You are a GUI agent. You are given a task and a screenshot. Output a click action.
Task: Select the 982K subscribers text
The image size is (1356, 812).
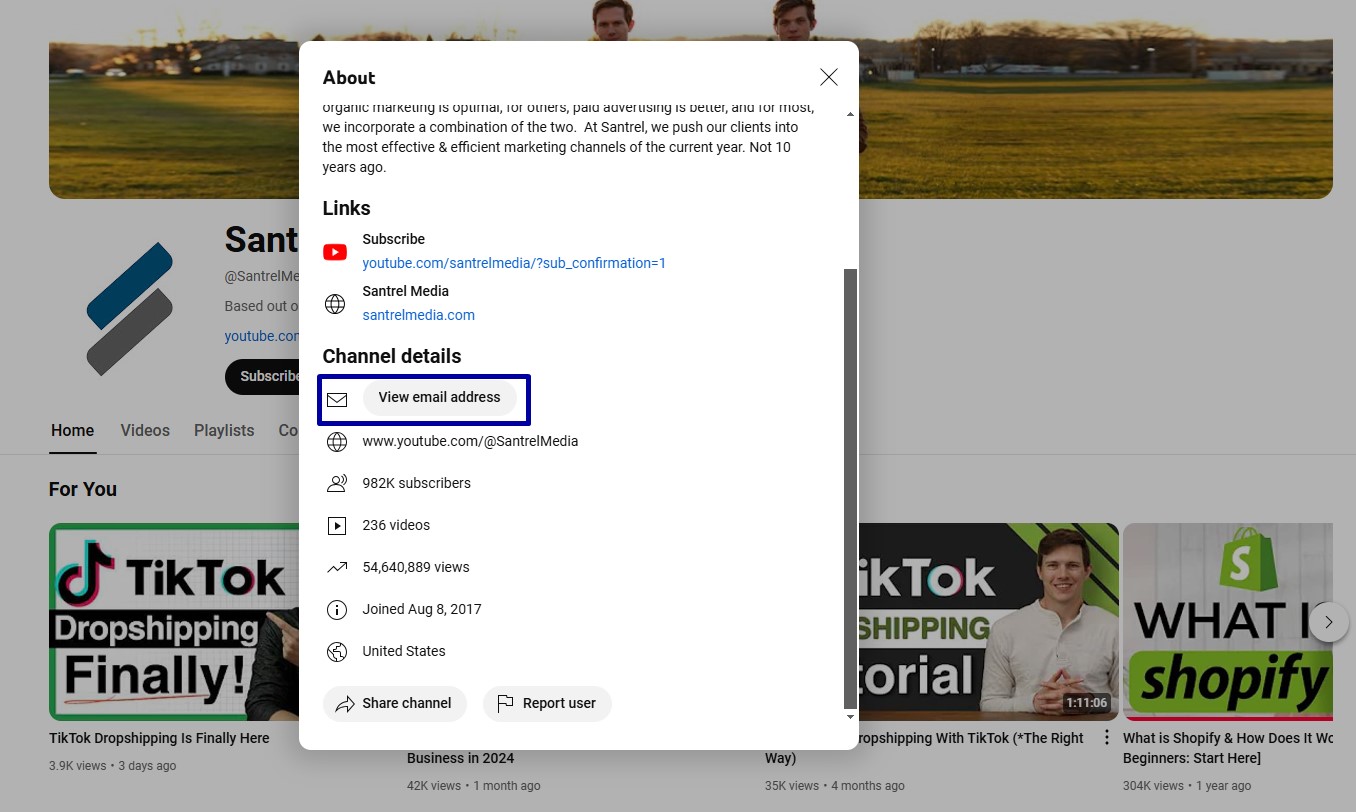(416, 483)
